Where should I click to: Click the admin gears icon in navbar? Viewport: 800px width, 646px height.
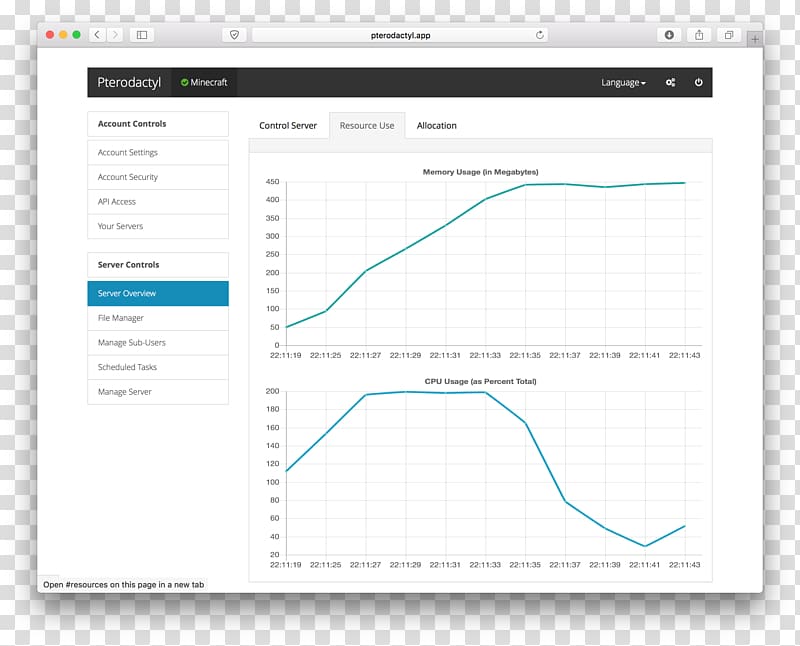[670, 82]
